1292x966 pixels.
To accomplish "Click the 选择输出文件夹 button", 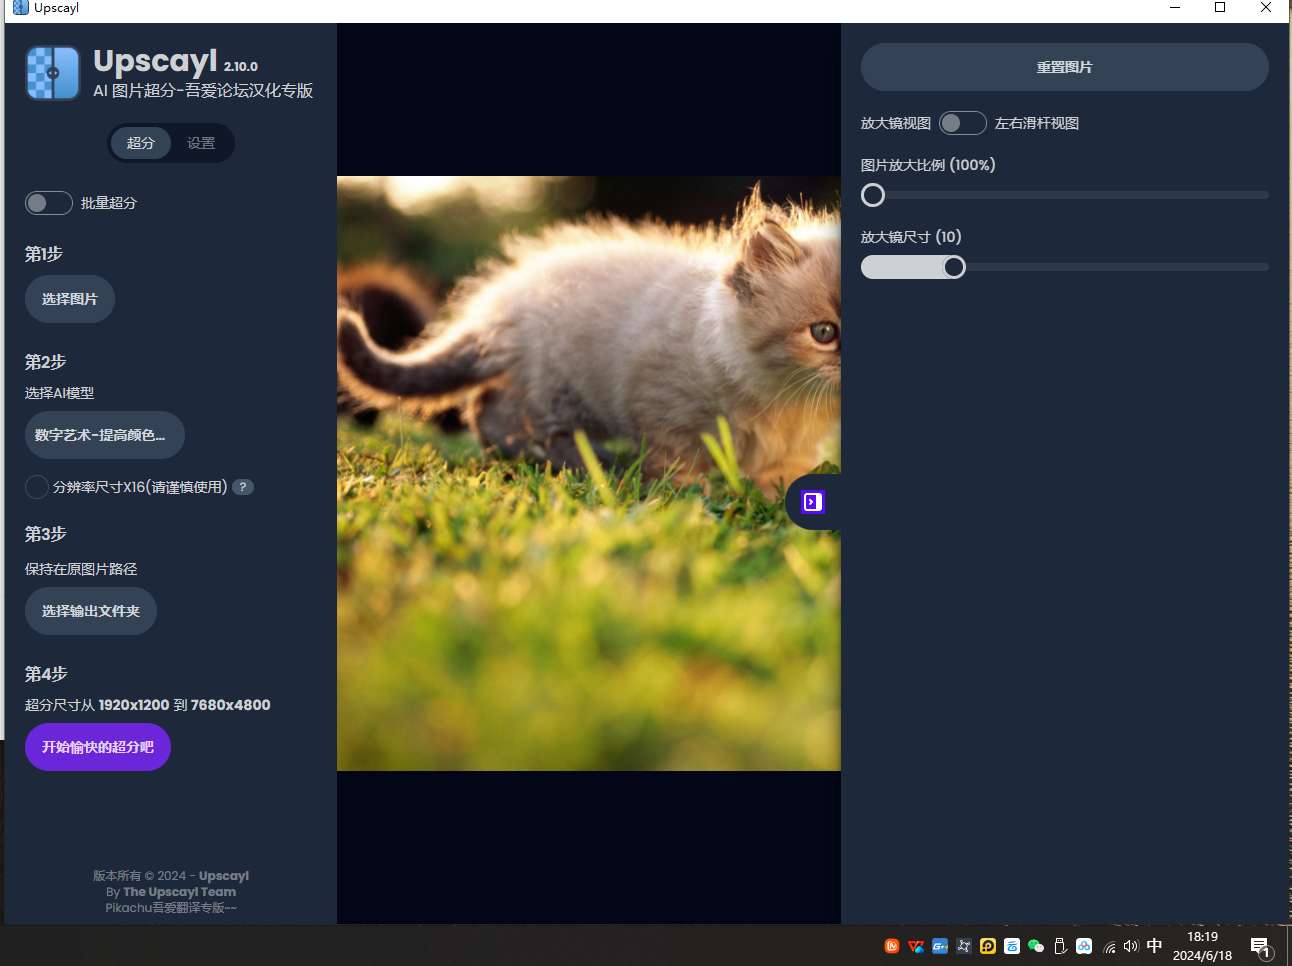I will click(x=91, y=611).
